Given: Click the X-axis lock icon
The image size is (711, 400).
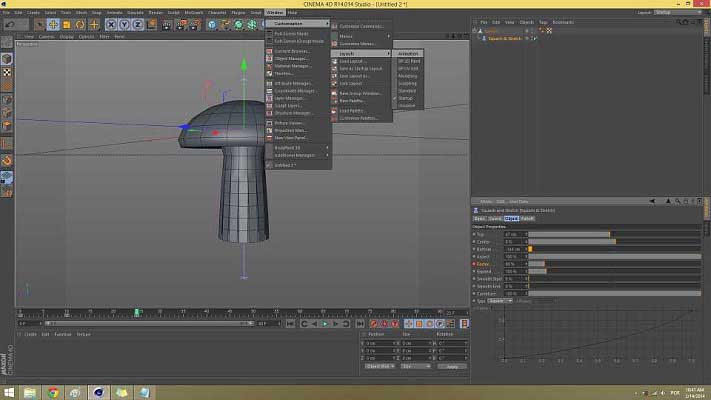Looking at the screenshot, I should 109,24.
